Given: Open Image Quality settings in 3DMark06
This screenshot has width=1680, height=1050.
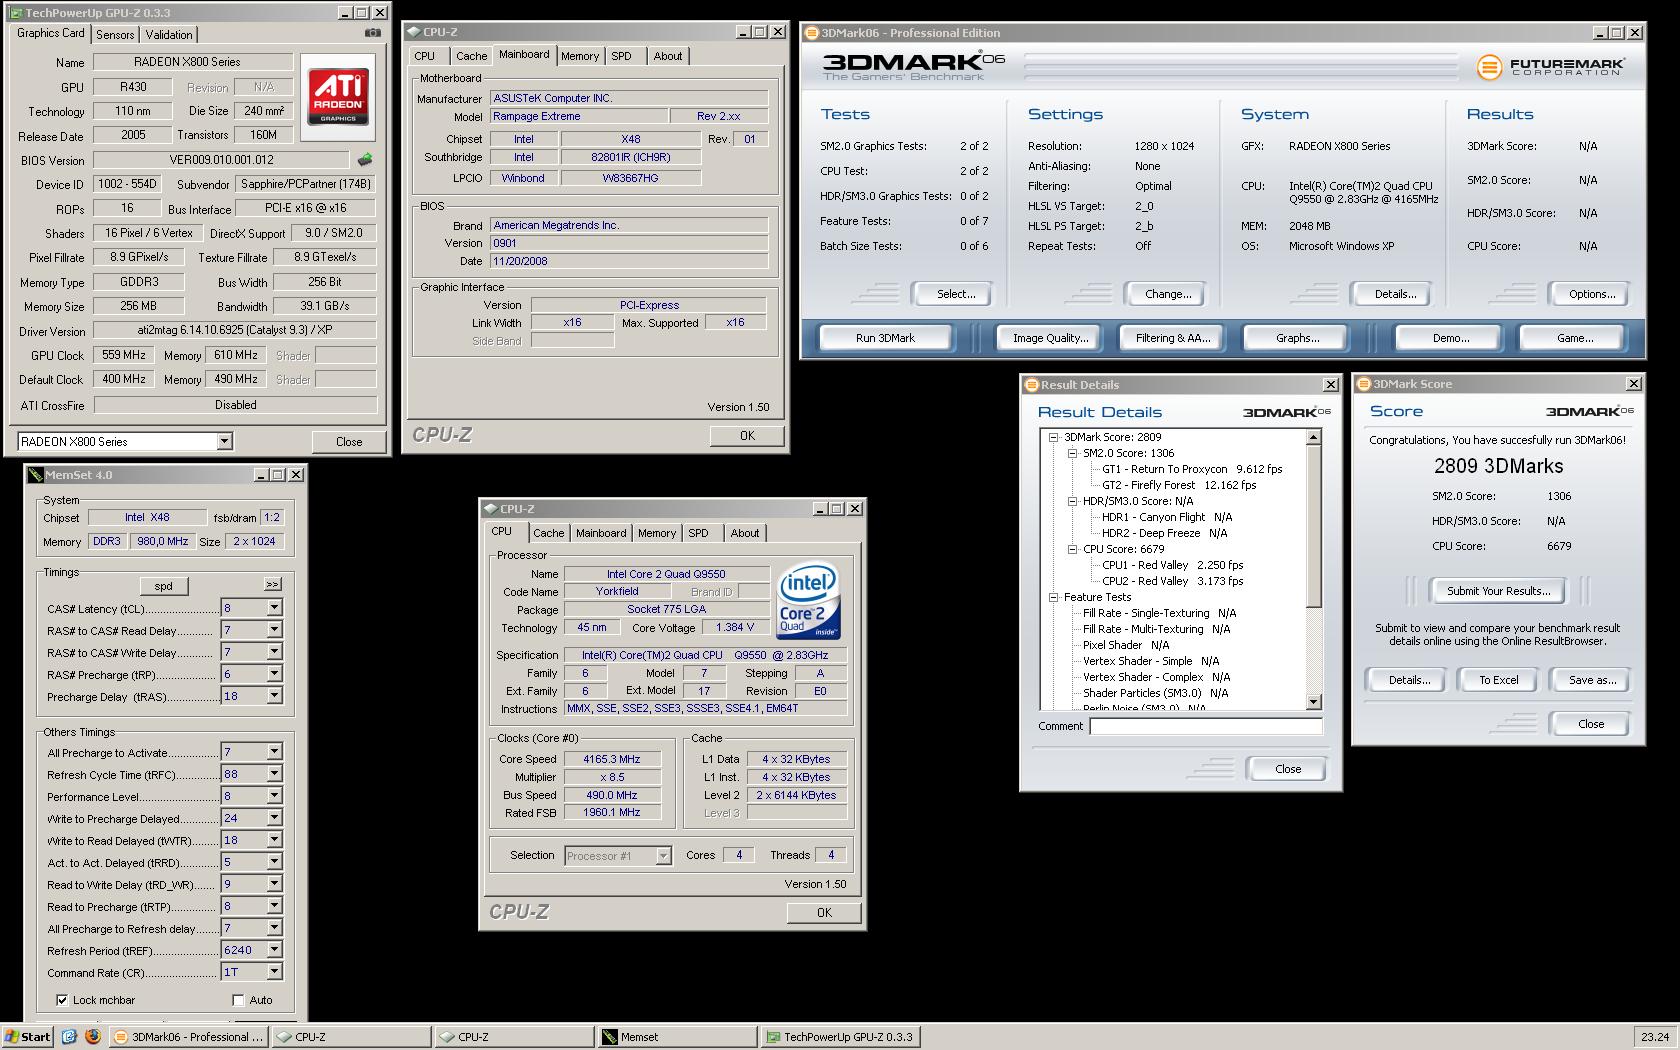Looking at the screenshot, I should tap(1050, 338).
